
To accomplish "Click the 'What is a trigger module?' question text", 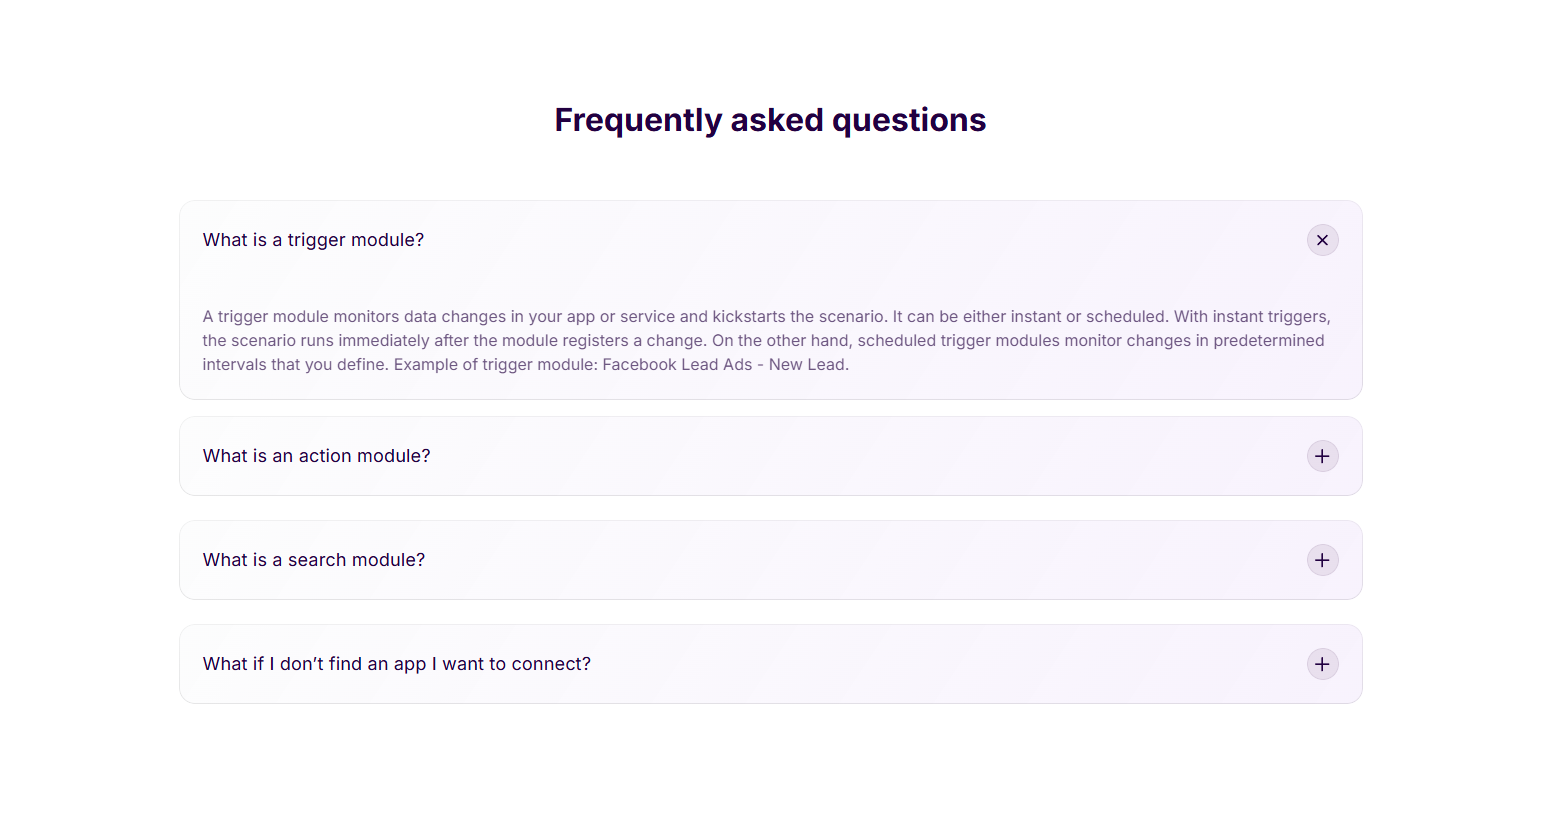I will [x=313, y=240].
